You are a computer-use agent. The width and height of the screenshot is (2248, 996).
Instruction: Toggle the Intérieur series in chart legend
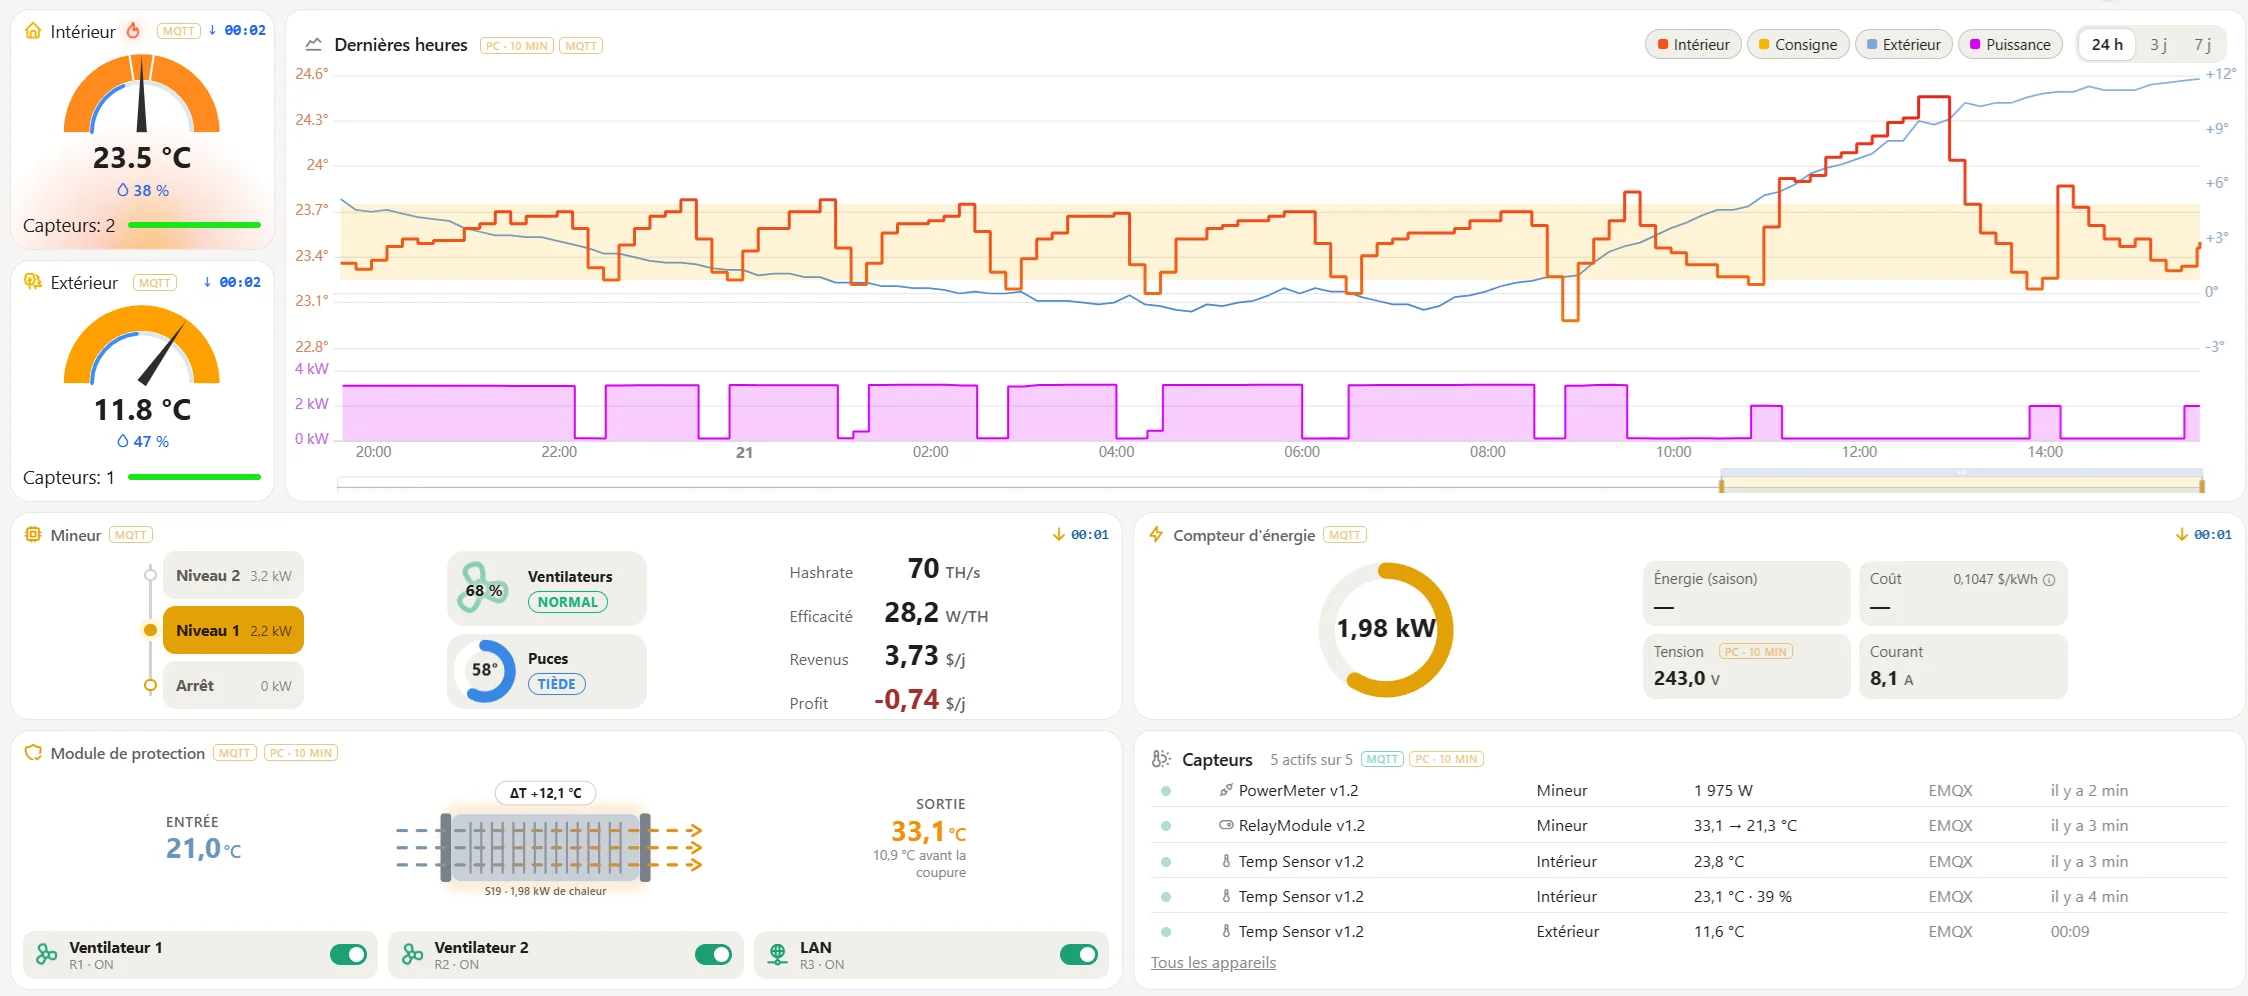pos(1694,45)
